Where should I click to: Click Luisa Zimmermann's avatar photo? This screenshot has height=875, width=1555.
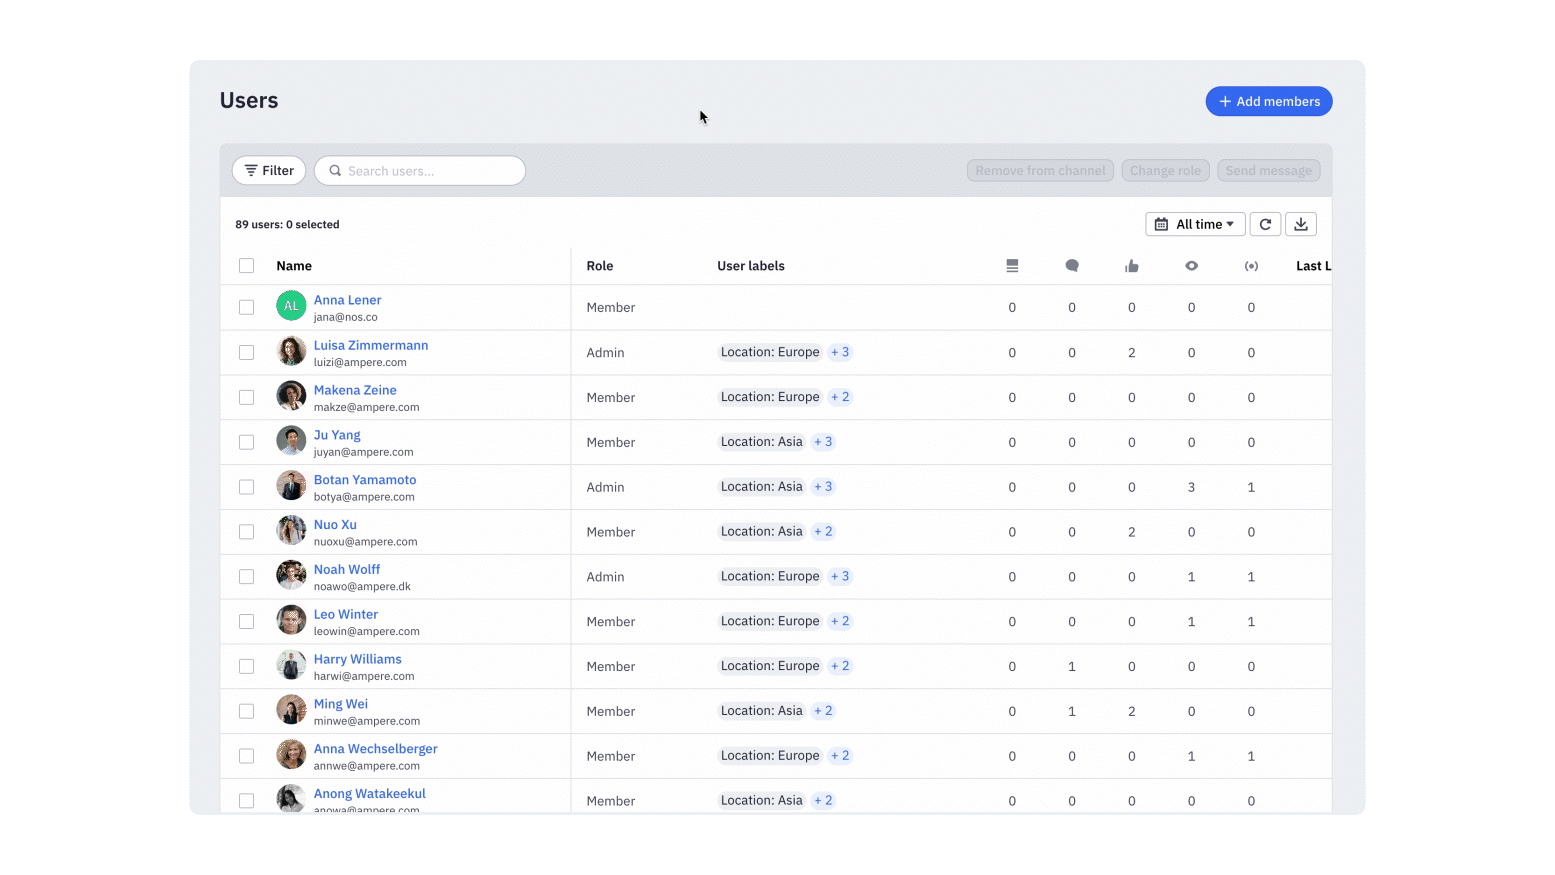[x=291, y=352]
